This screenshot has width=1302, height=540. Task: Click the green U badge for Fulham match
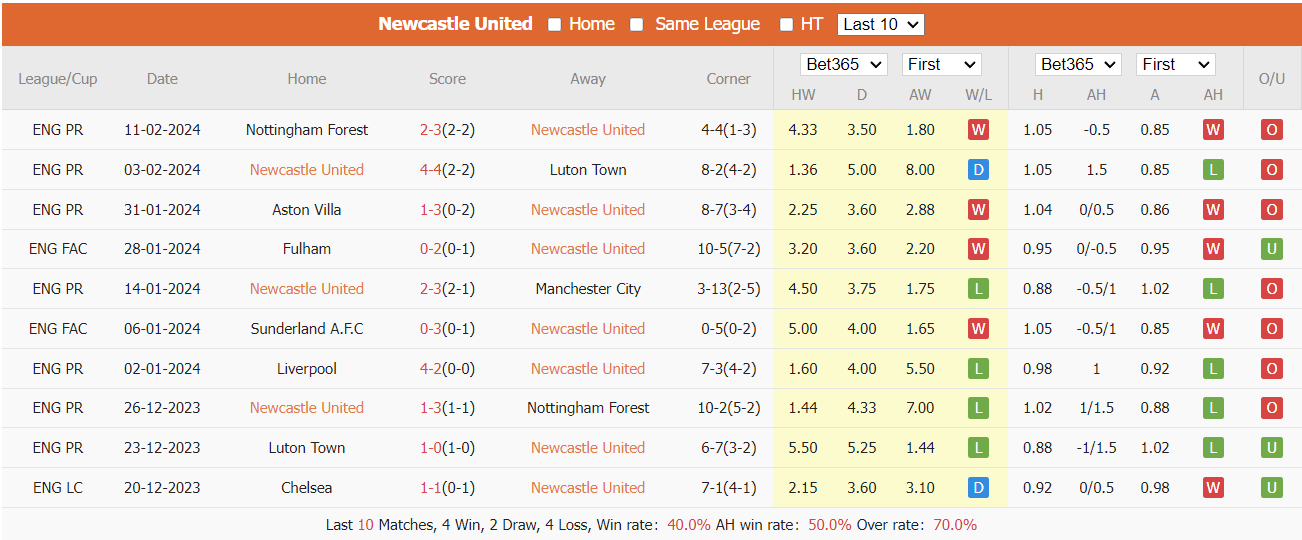click(1271, 249)
